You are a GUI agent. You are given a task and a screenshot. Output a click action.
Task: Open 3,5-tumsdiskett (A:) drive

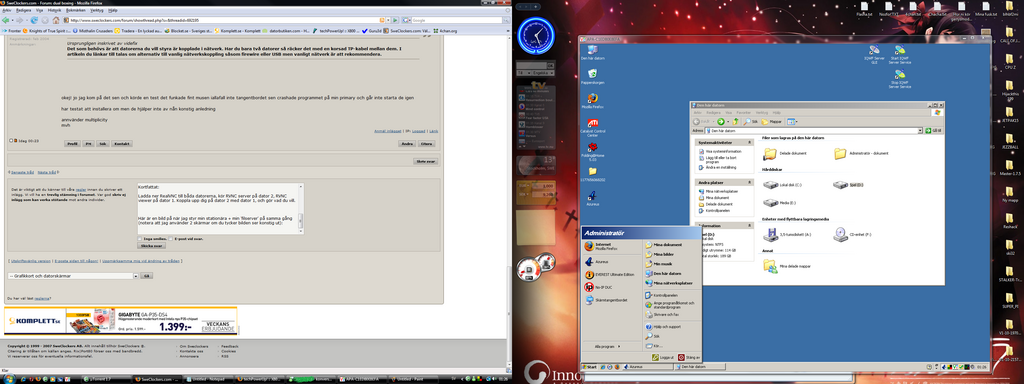[x=786, y=233]
